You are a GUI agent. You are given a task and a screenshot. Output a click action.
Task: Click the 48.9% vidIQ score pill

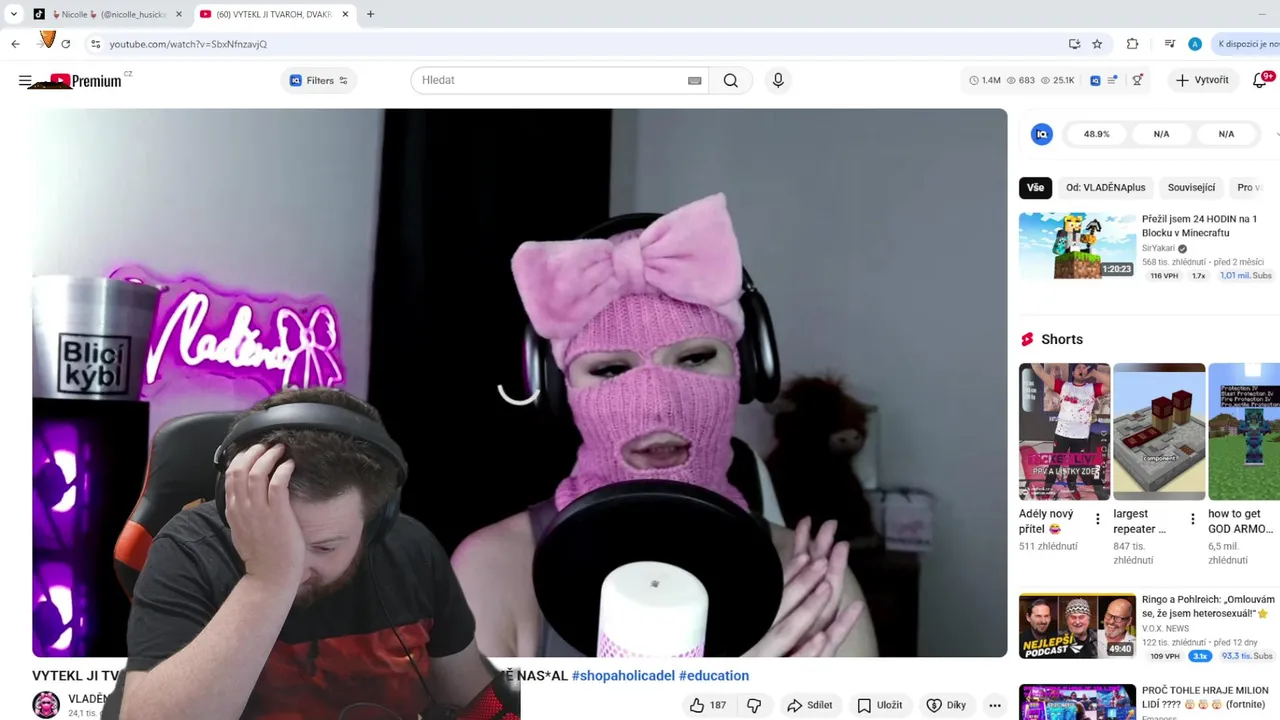point(1096,134)
